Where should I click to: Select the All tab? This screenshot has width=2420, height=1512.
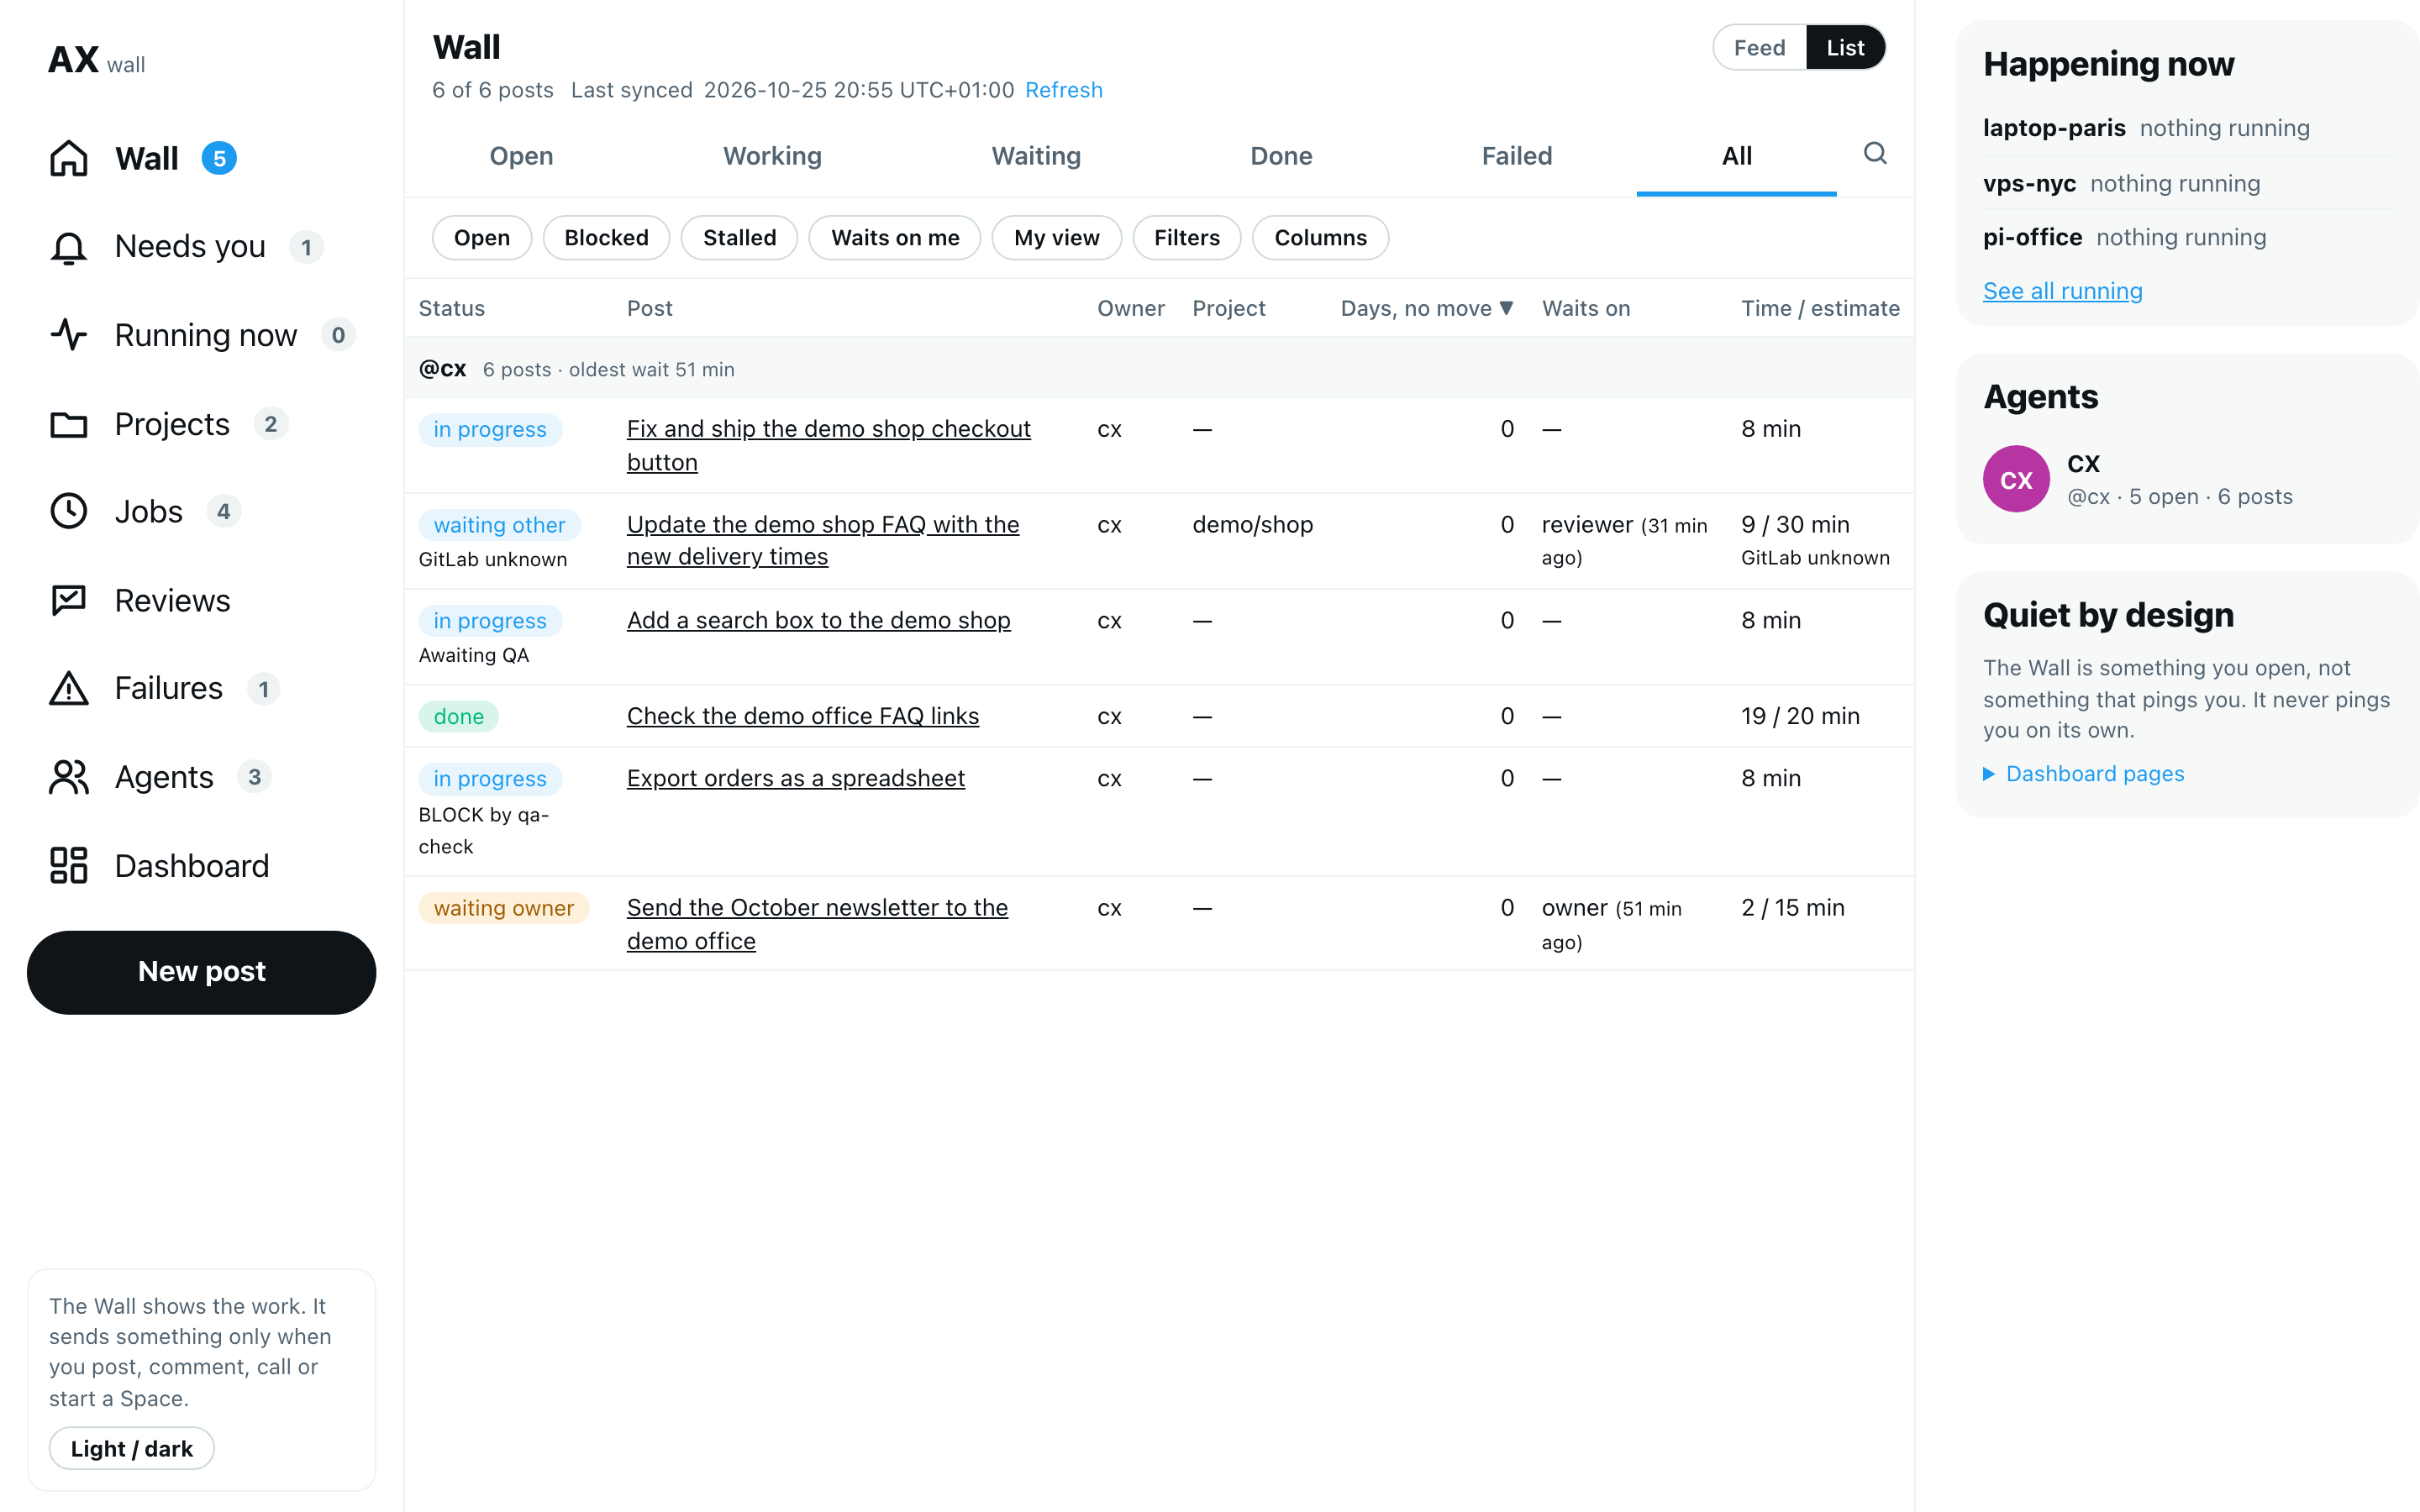click(x=1737, y=156)
